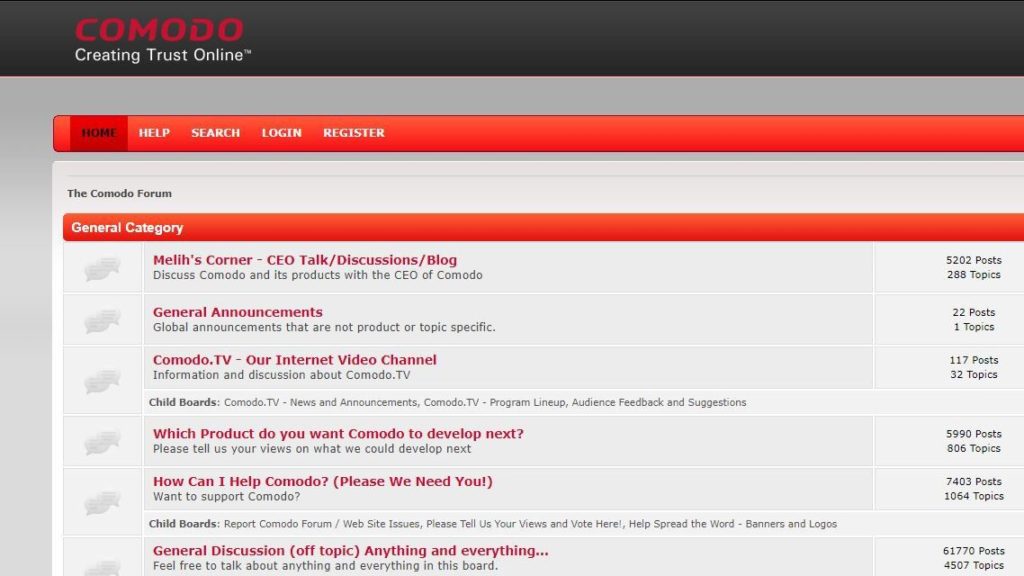The width and height of the screenshot is (1024, 576).
Task: Open Help Spread the Word child board
Action: [x=733, y=524]
